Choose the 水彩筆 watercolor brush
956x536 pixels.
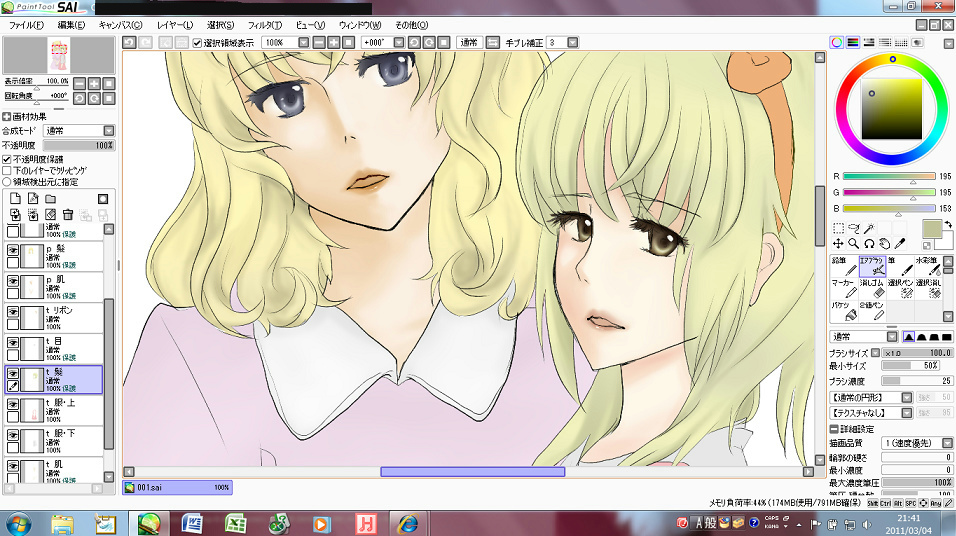point(928,266)
